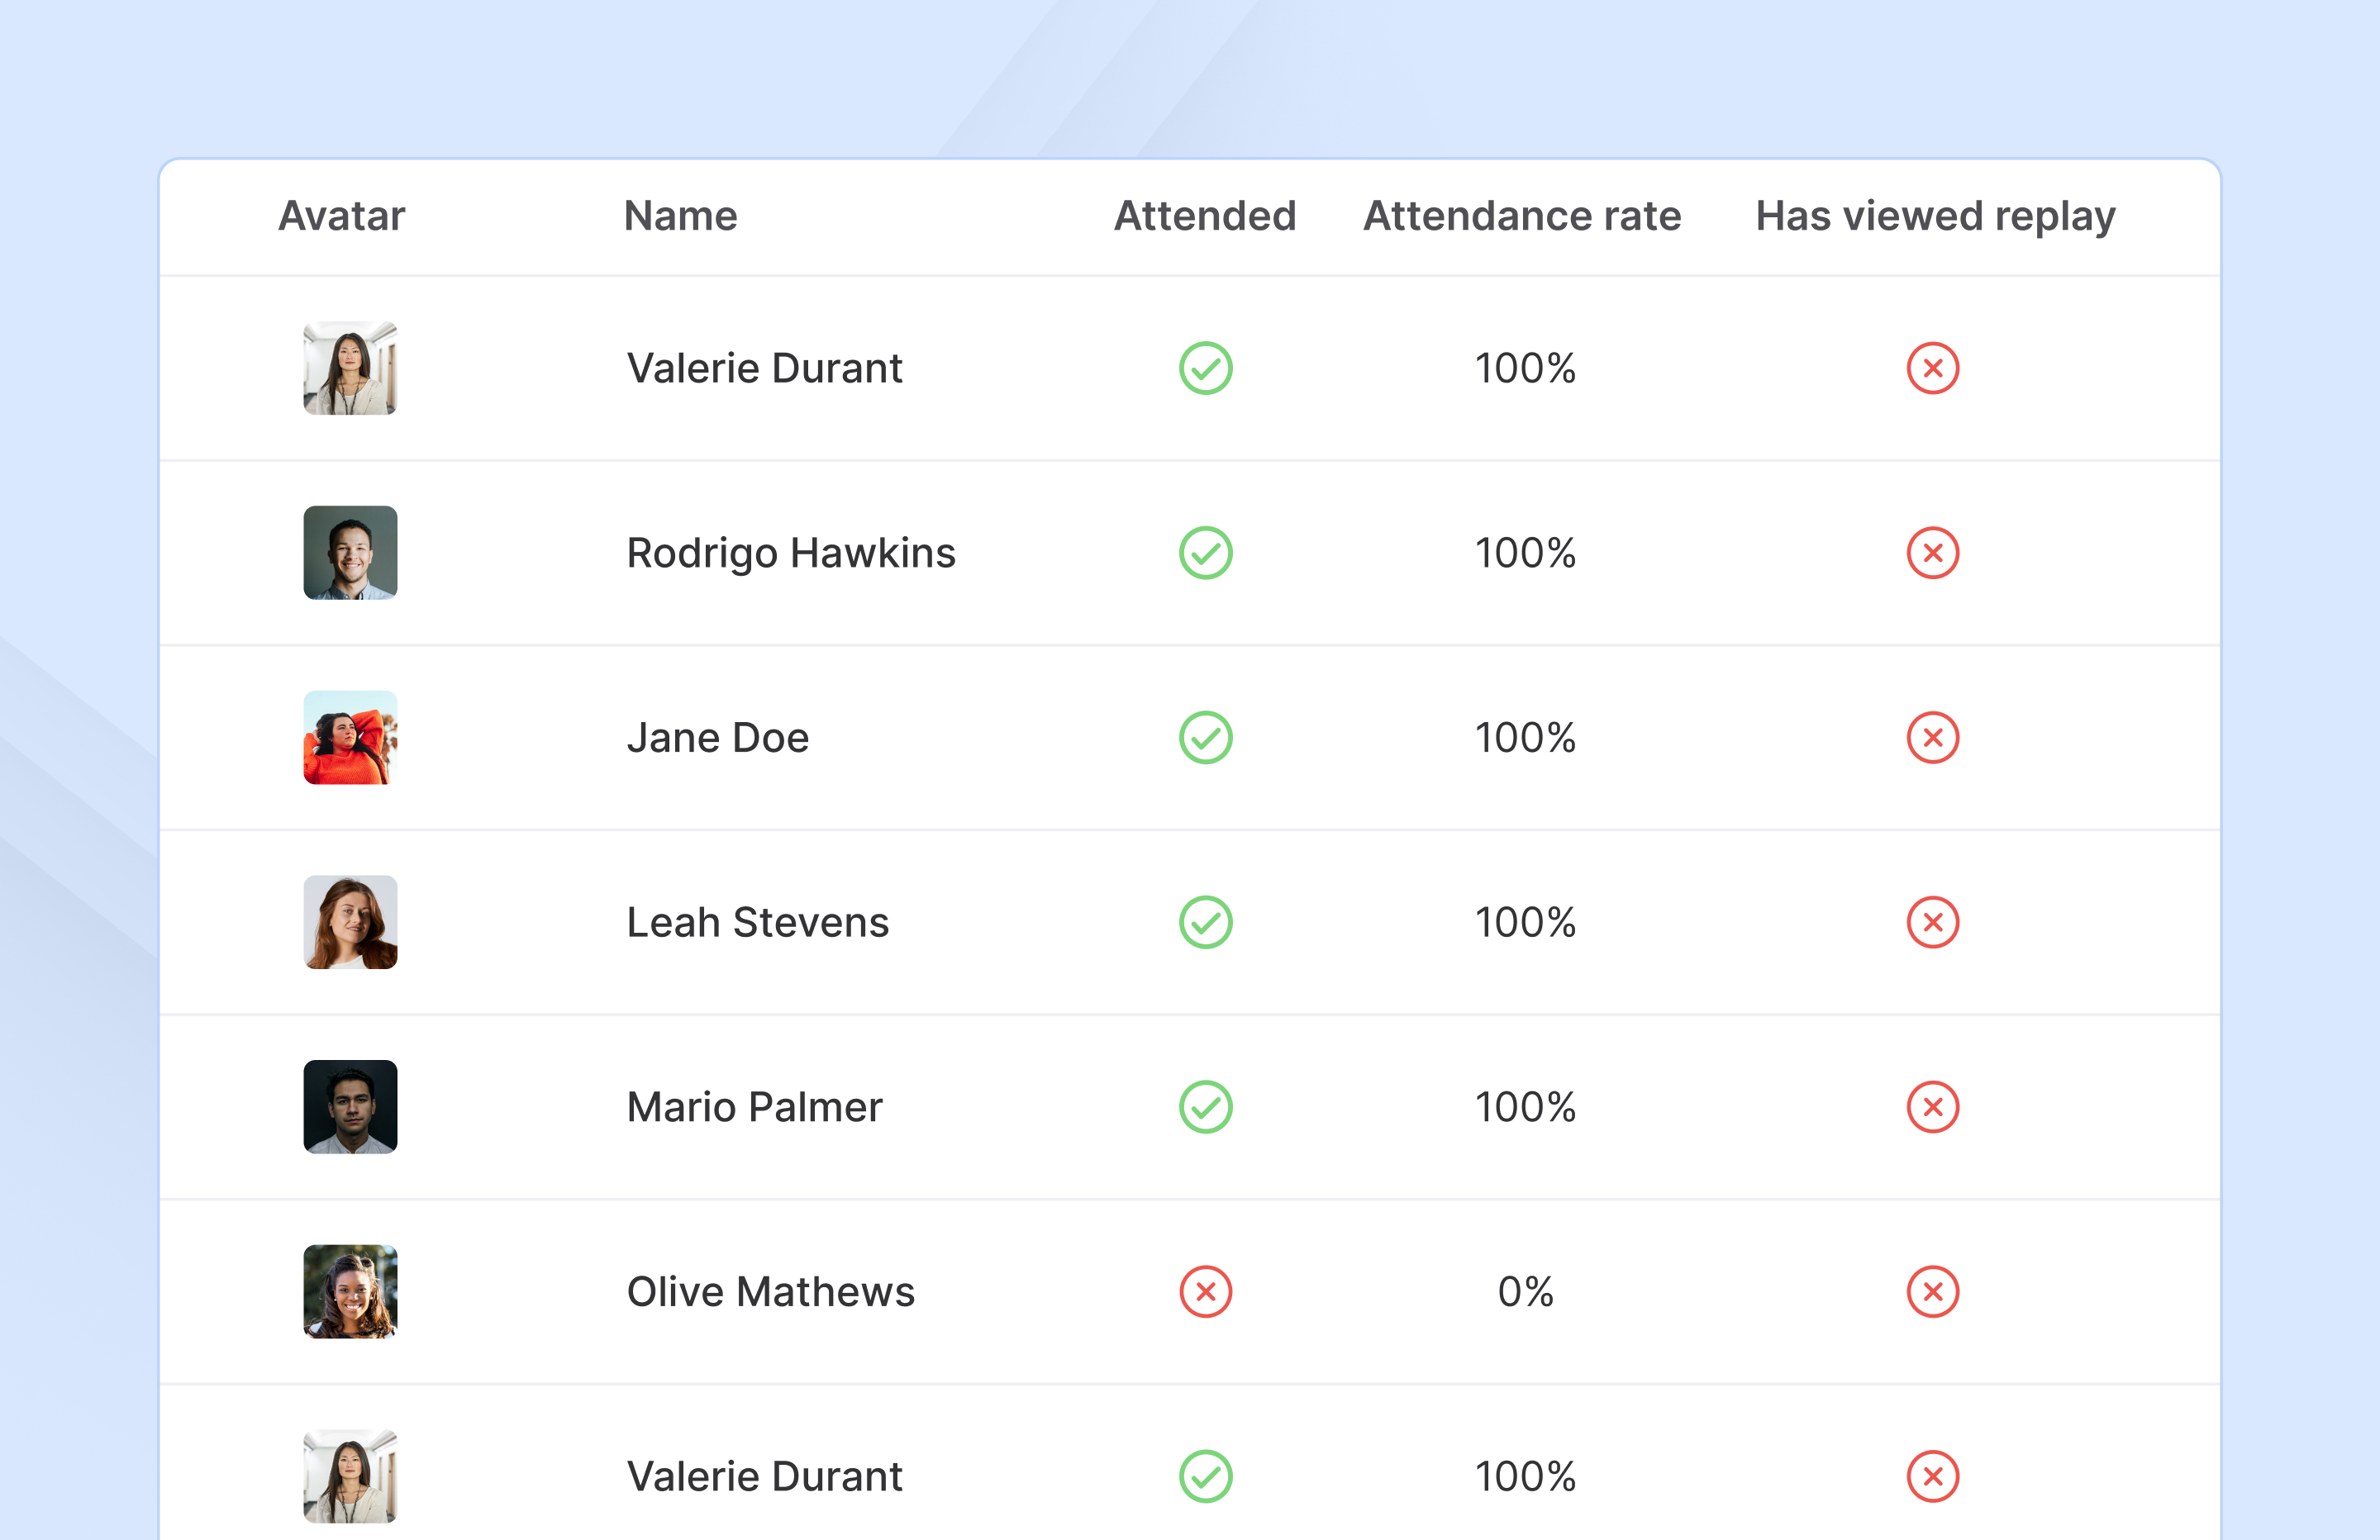Sort by the Attendance rate column header
The image size is (2380, 1540).
pyautogui.click(x=1521, y=216)
